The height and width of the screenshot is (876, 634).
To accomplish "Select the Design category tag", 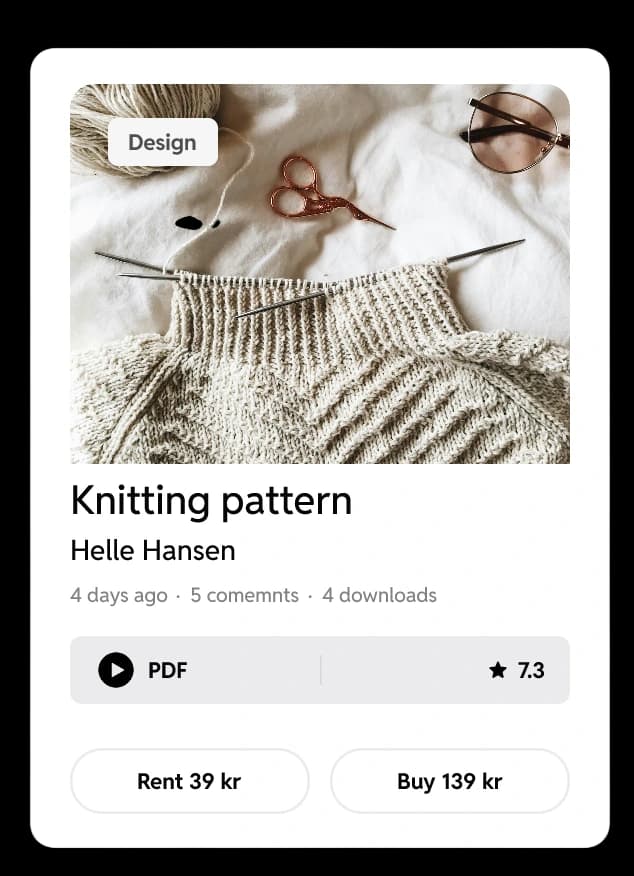I will [x=163, y=142].
